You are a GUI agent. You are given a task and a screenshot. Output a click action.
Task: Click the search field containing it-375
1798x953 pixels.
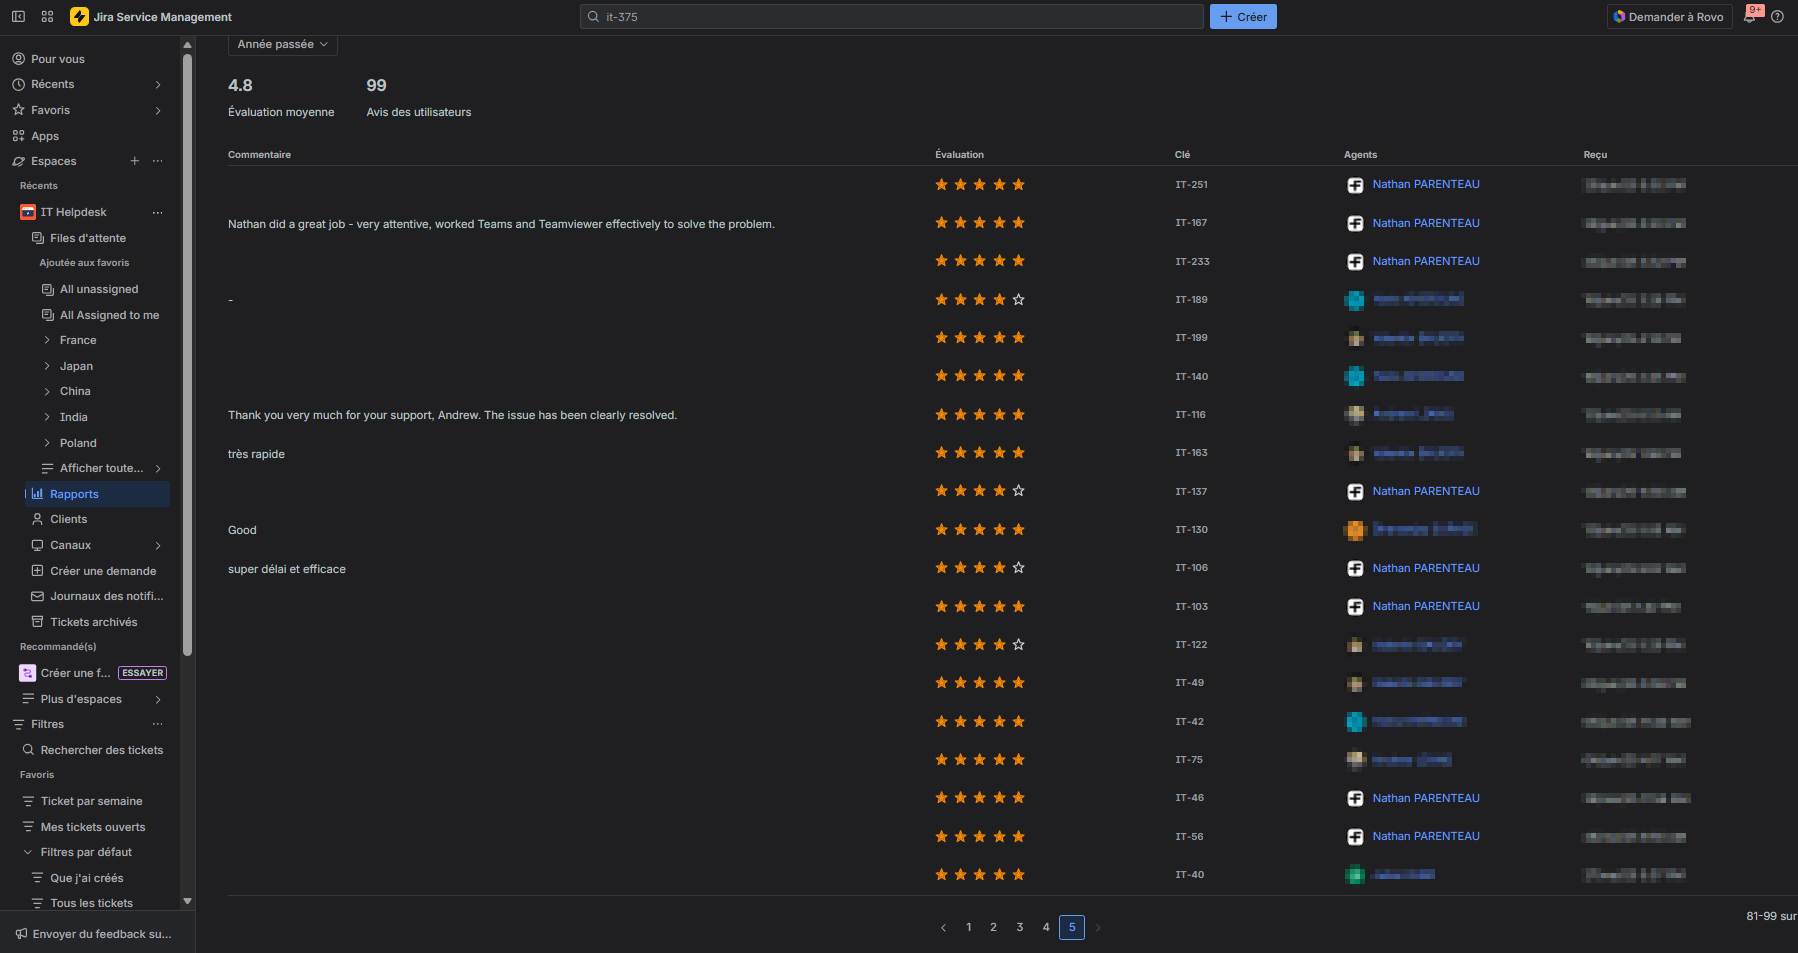pyautogui.click(x=890, y=17)
